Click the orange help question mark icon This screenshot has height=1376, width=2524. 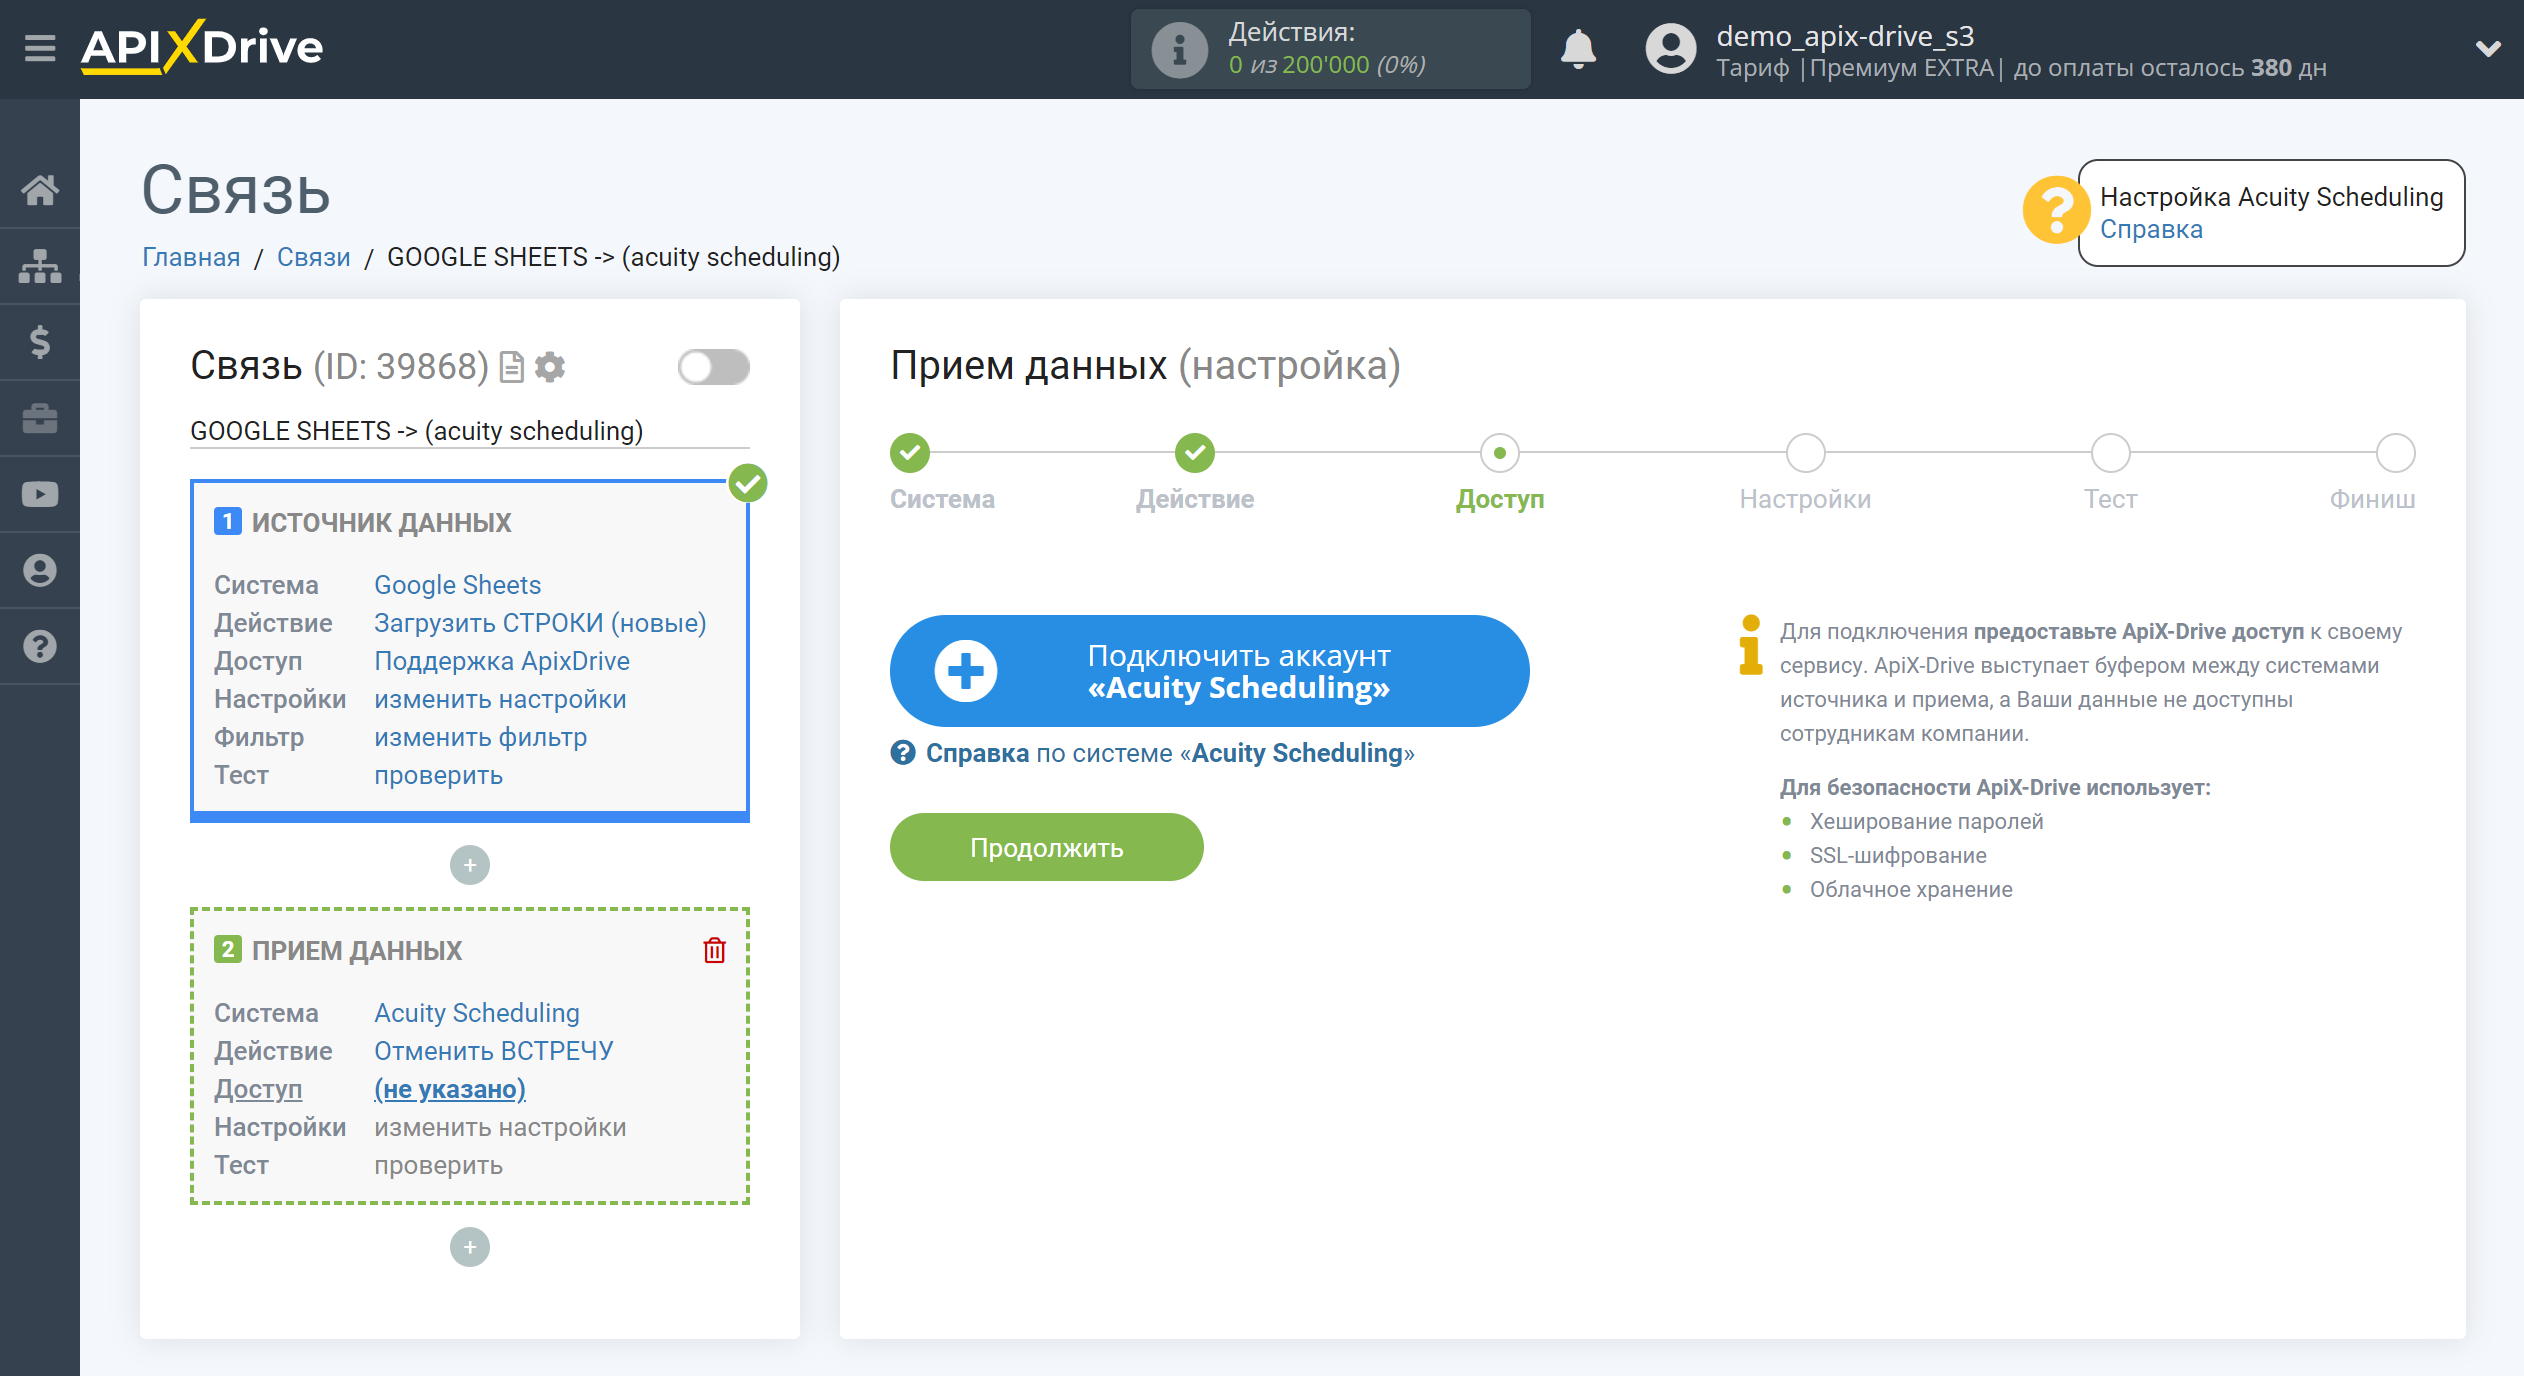tap(2056, 211)
